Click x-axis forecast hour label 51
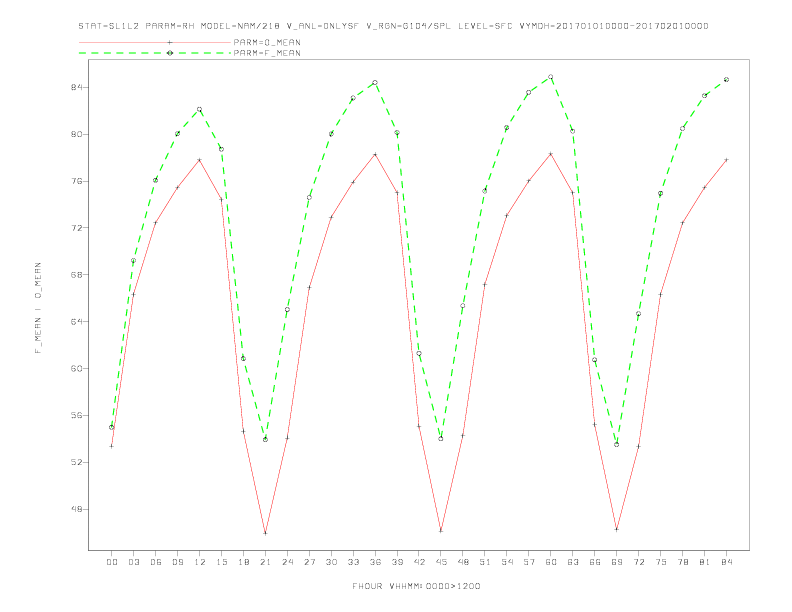792x612 pixels. [x=485, y=562]
